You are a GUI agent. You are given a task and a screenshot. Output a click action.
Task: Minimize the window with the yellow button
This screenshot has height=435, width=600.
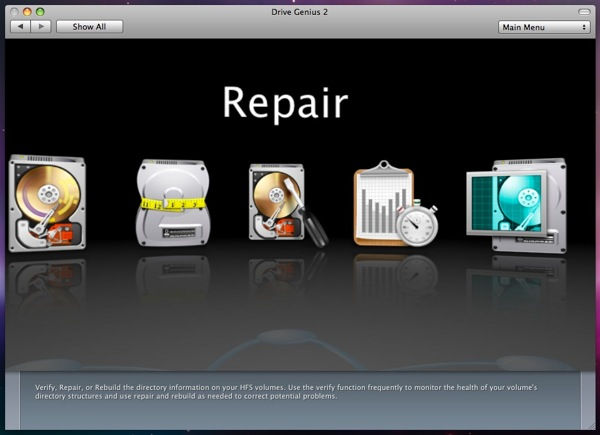(27, 10)
